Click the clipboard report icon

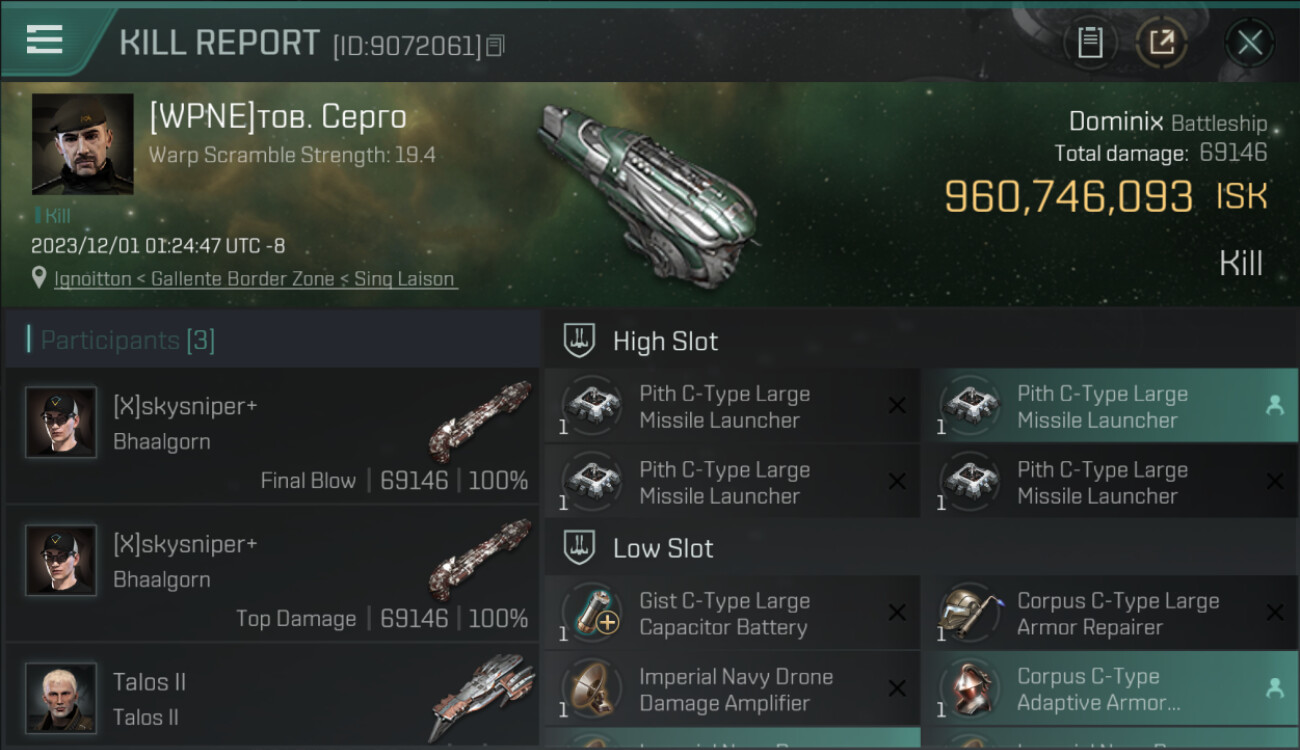(x=1090, y=42)
